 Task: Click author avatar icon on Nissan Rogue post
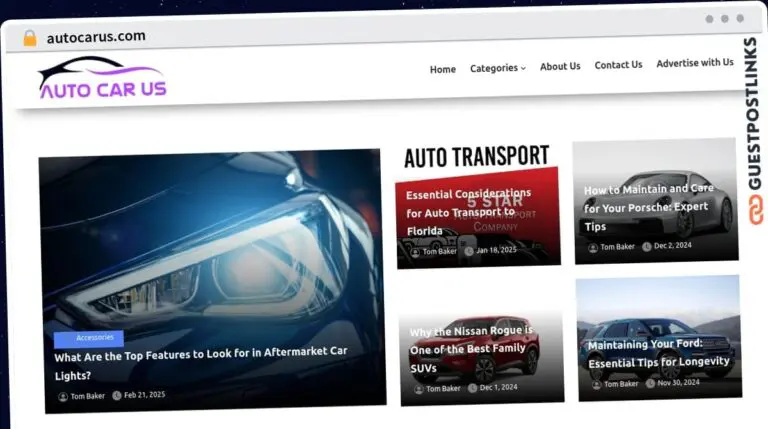pos(416,388)
